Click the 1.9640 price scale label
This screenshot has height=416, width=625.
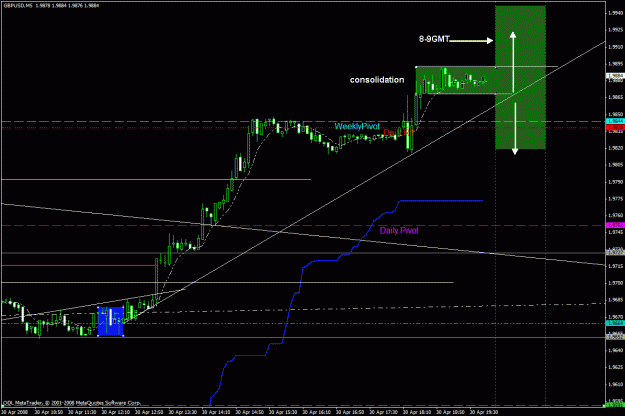click(x=615, y=351)
